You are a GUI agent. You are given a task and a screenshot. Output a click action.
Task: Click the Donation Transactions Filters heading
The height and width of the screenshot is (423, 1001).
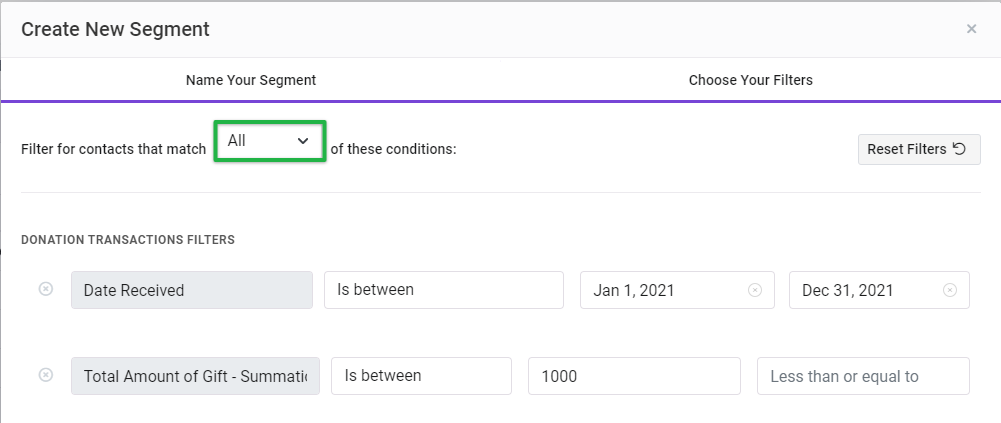click(128, 240)
